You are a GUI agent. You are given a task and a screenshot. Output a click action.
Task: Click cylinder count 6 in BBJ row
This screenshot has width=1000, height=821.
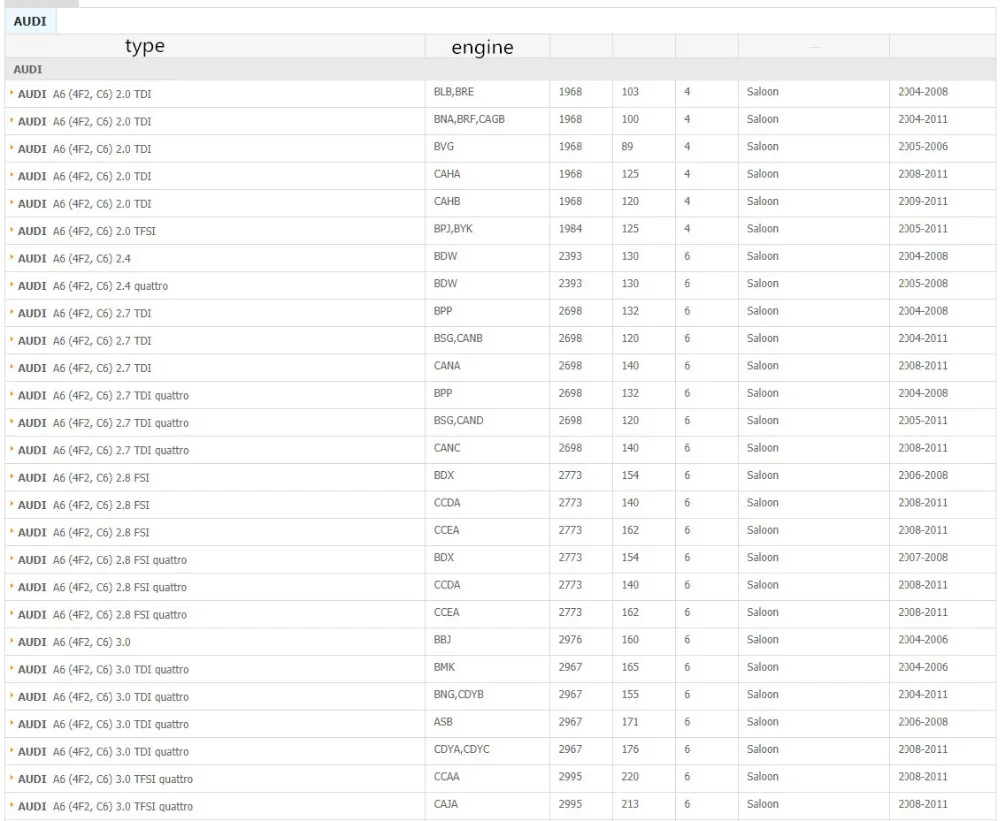(x=687, y=640)
